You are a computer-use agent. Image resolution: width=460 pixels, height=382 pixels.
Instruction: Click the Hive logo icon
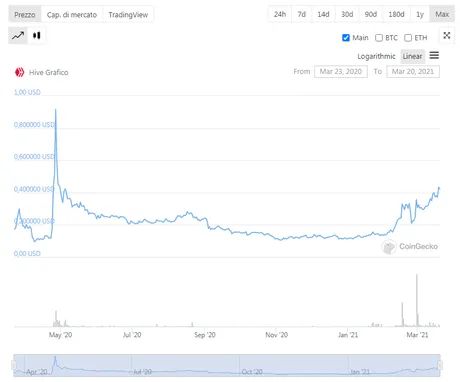pos(19,72)
